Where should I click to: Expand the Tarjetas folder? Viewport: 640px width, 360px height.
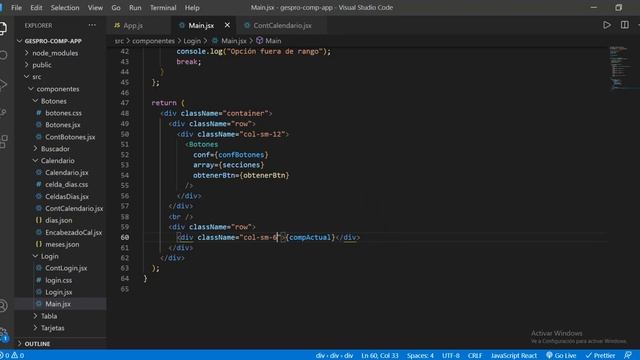60,328
